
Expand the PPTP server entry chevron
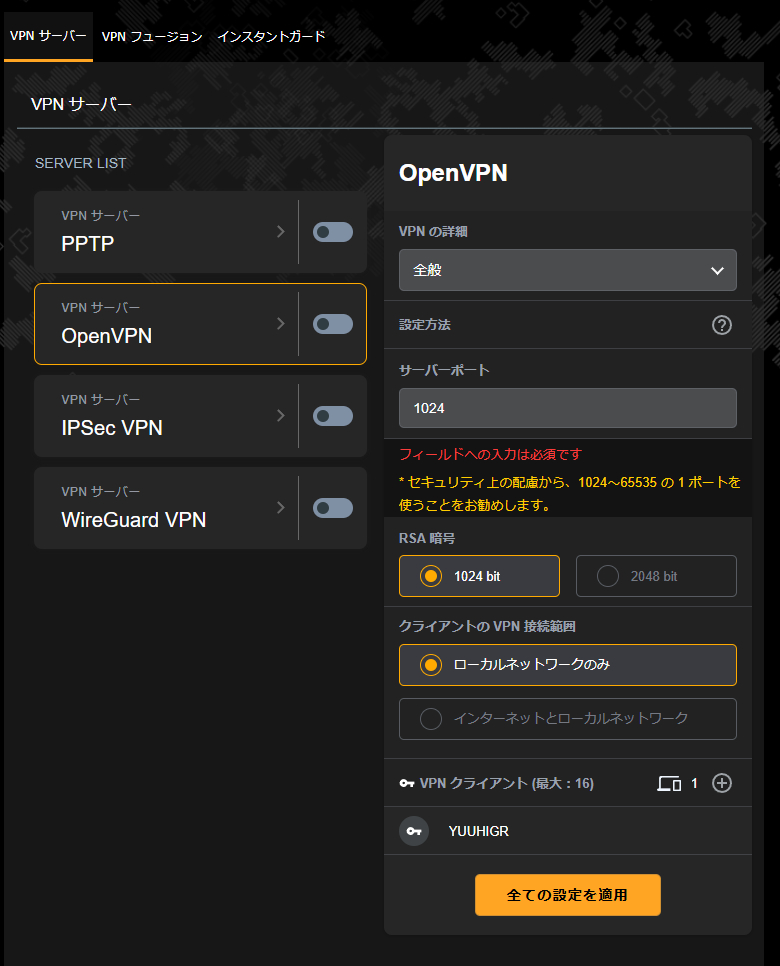pyautogui.click(x=281, y=232)
